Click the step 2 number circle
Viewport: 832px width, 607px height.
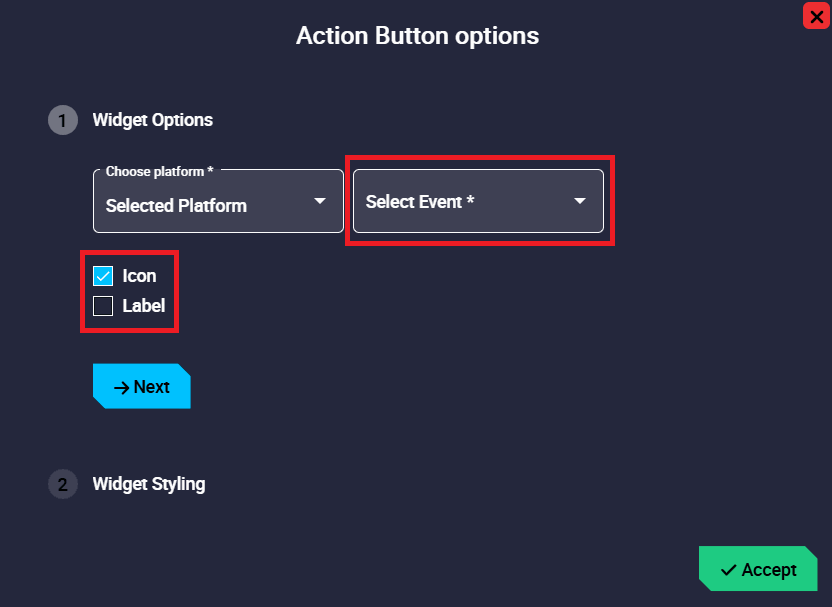tap(62, 485)
